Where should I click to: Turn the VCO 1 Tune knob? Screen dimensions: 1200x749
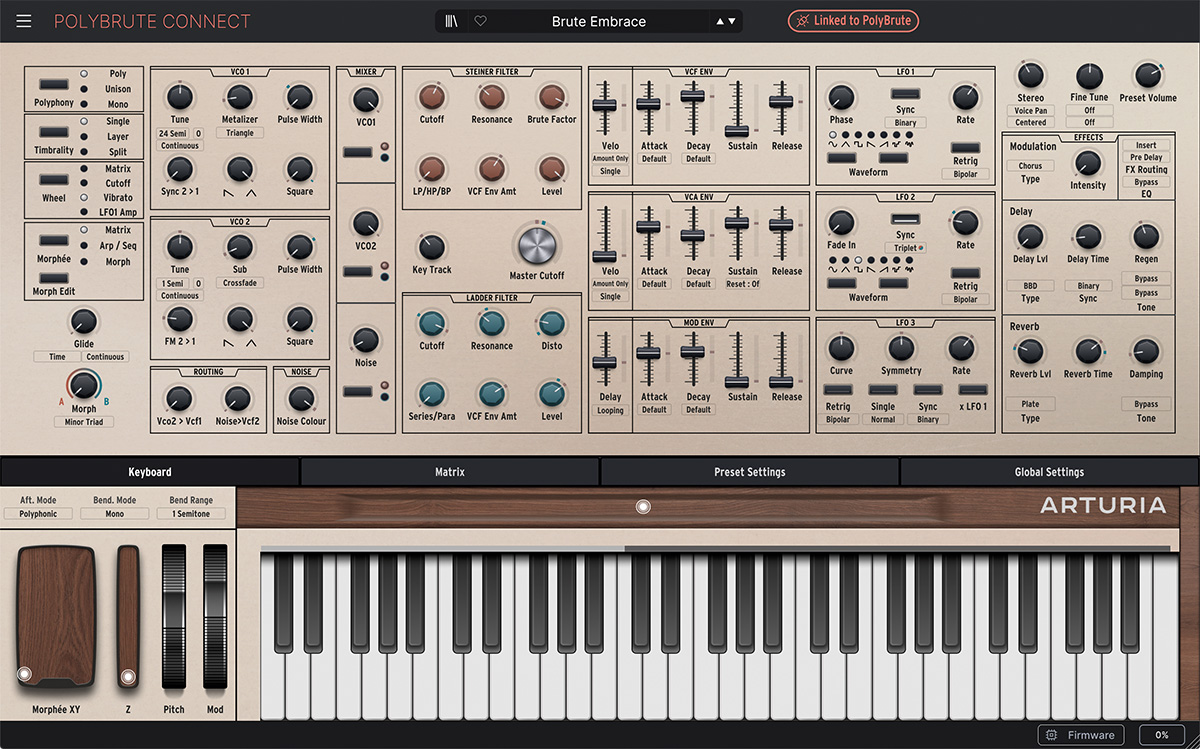tap(179, 97)
